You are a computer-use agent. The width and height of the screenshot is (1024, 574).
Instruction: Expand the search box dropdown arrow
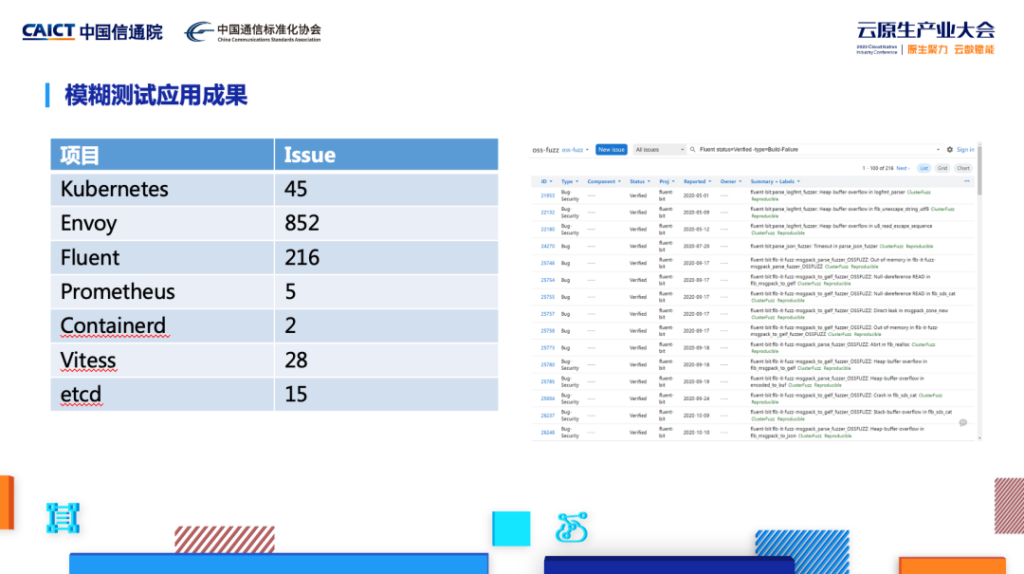tap(938, 150)
